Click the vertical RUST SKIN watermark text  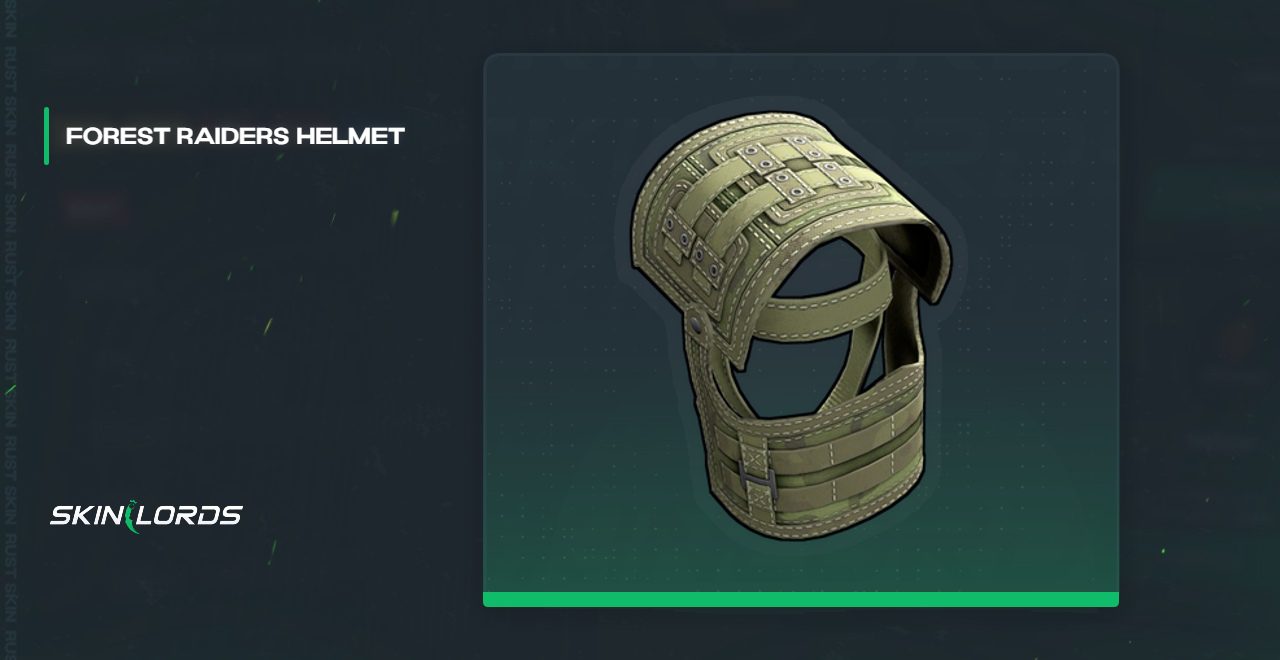10,330
